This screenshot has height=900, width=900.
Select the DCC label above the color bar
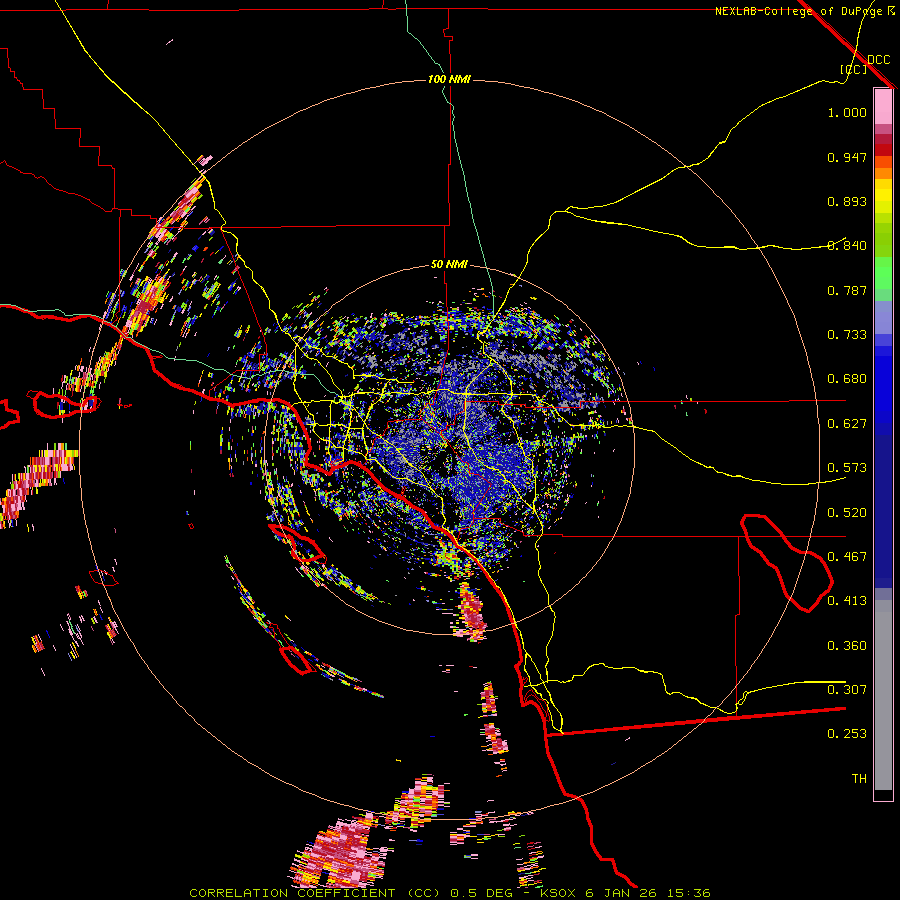pos(878,60)
